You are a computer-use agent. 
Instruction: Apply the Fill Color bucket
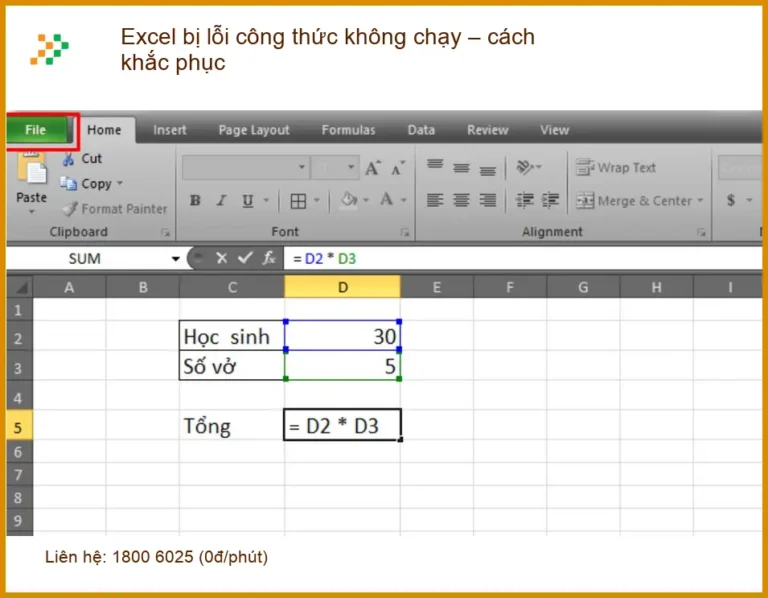[x=349, y=200]
